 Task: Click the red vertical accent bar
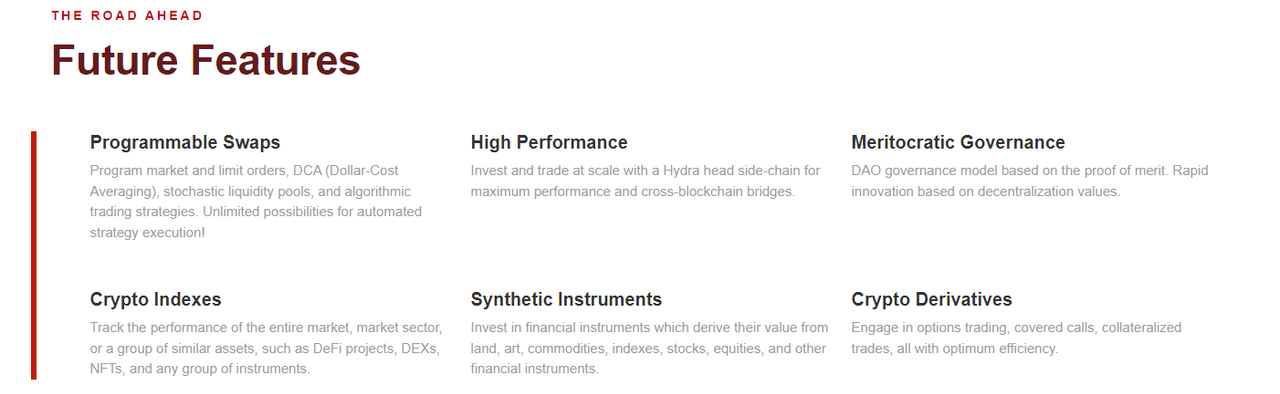tap(33, 255)
